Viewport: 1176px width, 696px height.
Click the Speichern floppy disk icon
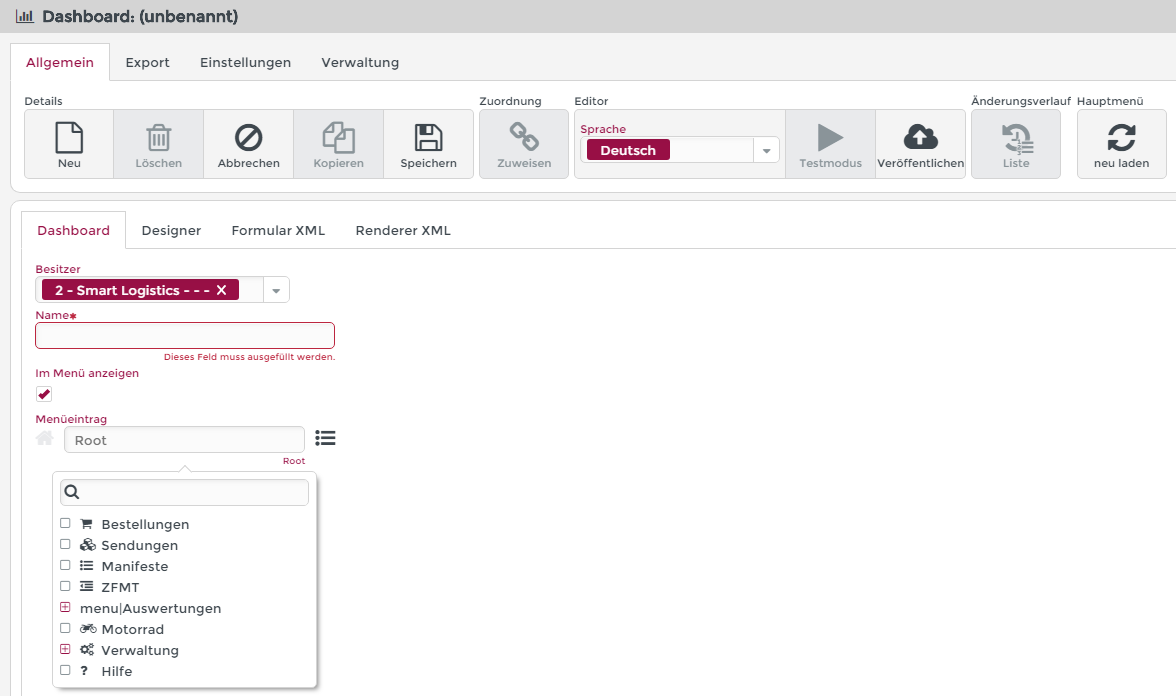pos(428,138)
